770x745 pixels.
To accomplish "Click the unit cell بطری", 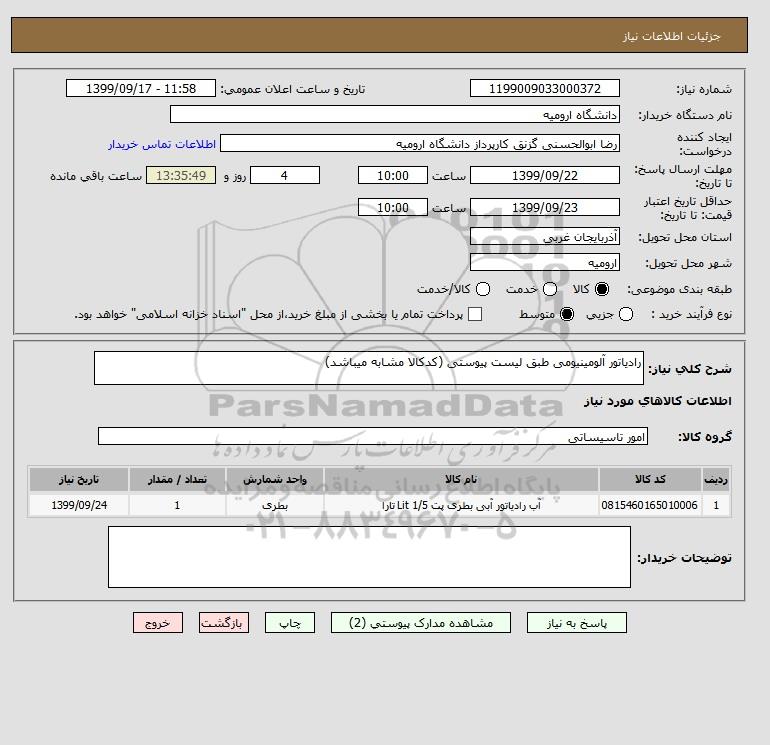I will [275, 505].
